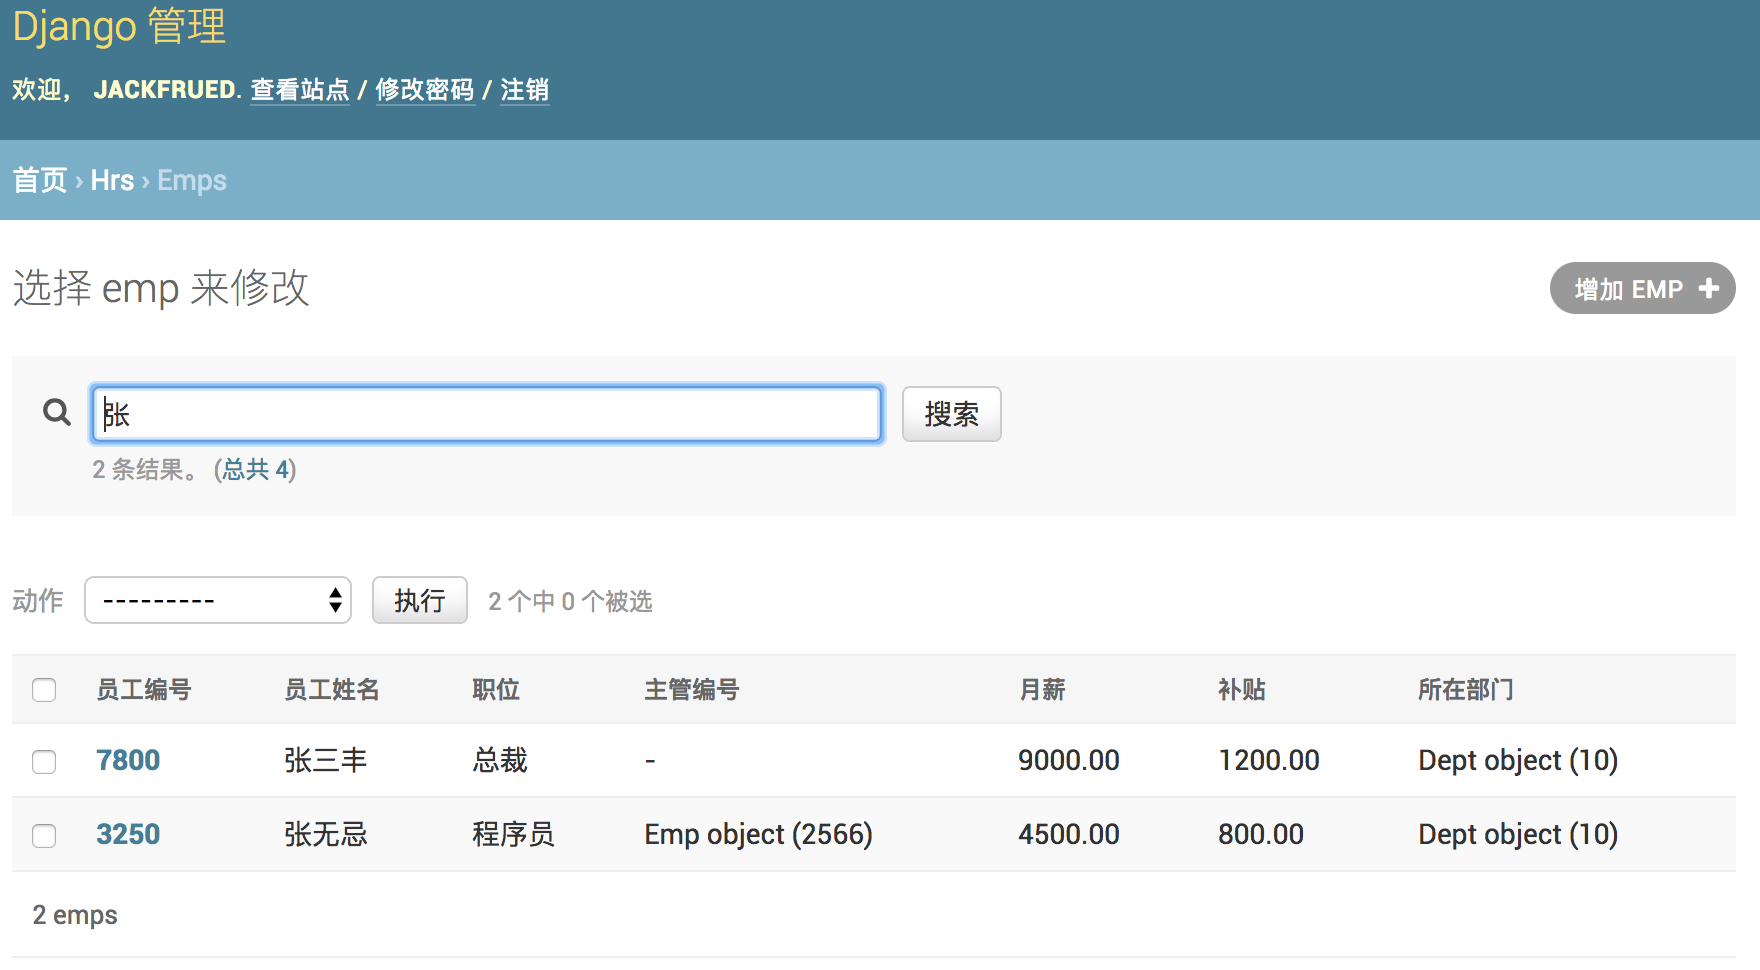
Task: Open the 动作 action dropdown
Action: point(218,601)
